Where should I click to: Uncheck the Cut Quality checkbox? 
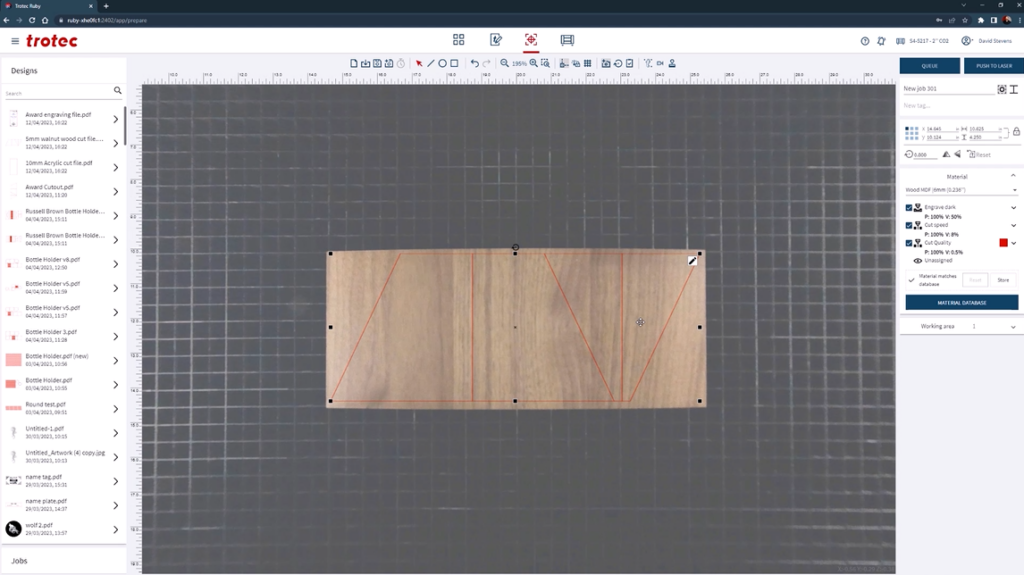pos(908,243)
